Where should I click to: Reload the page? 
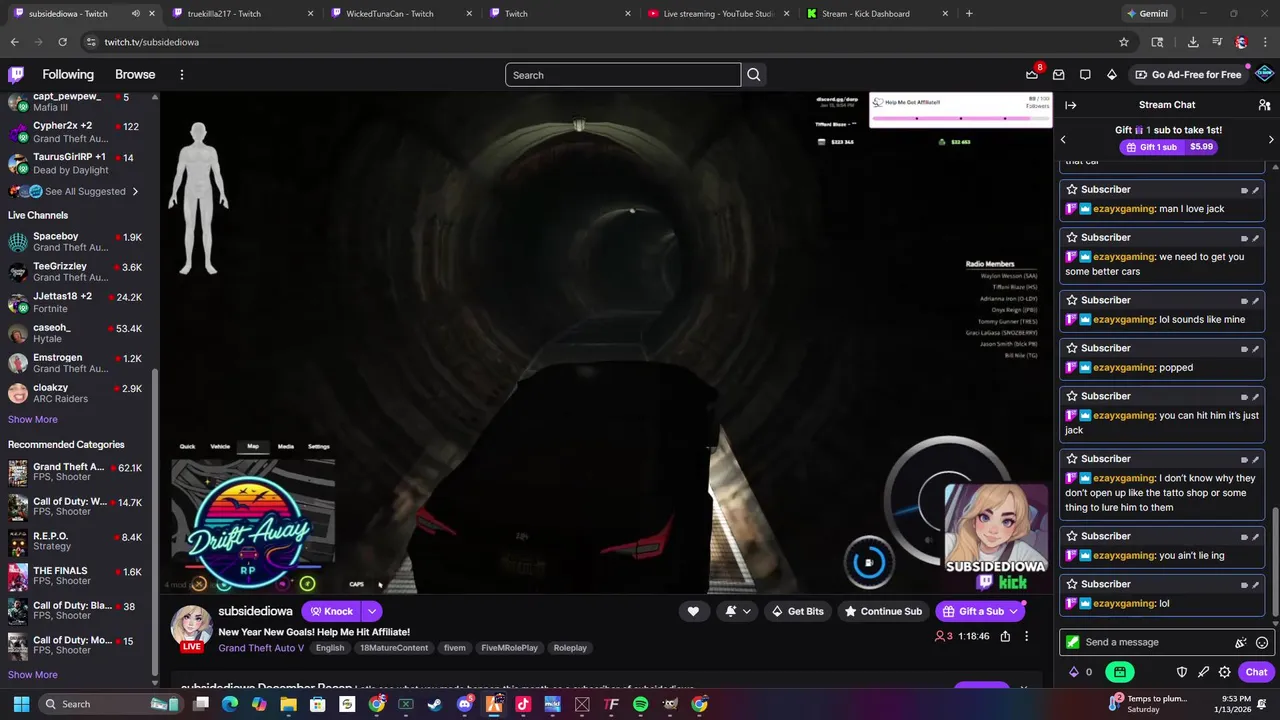click(62, 42)
